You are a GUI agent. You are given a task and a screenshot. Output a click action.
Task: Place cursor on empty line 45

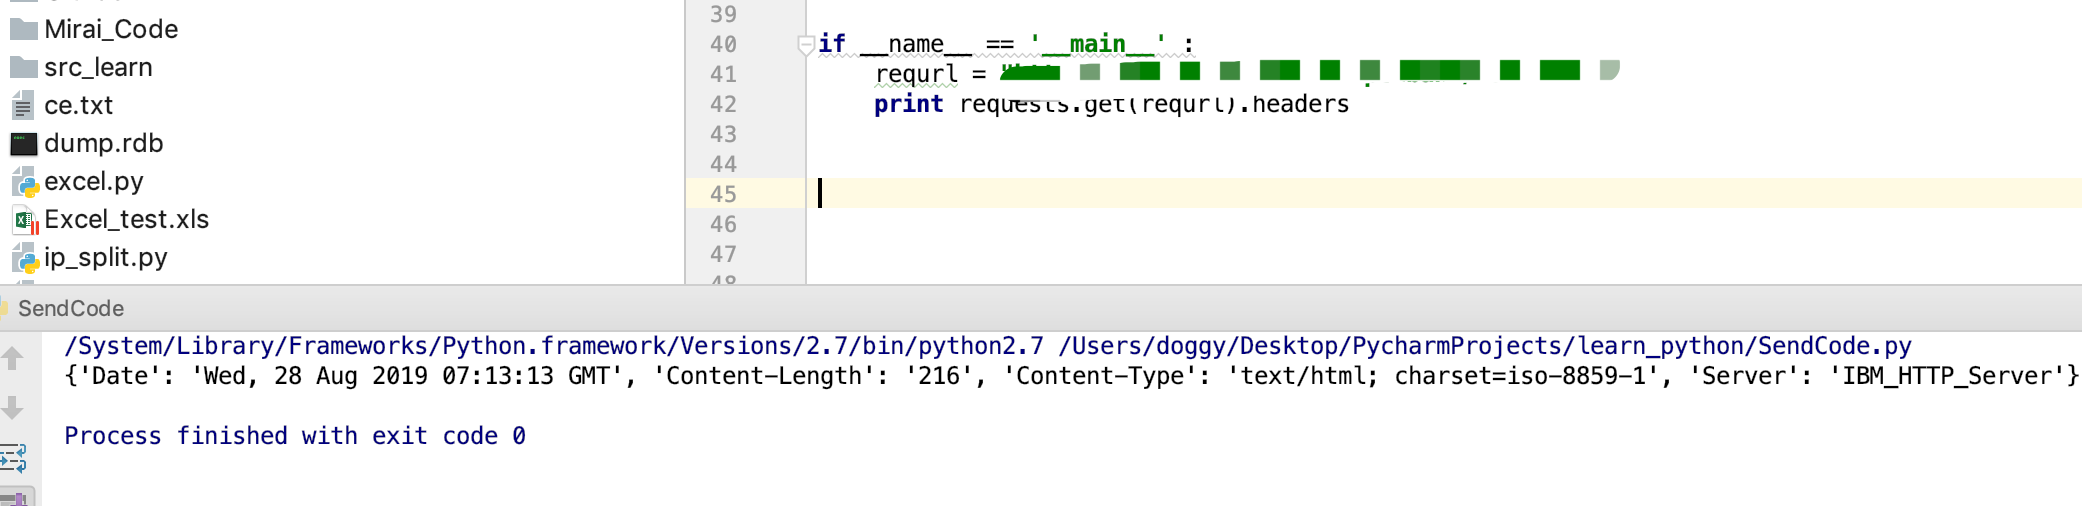(1444, 194)
